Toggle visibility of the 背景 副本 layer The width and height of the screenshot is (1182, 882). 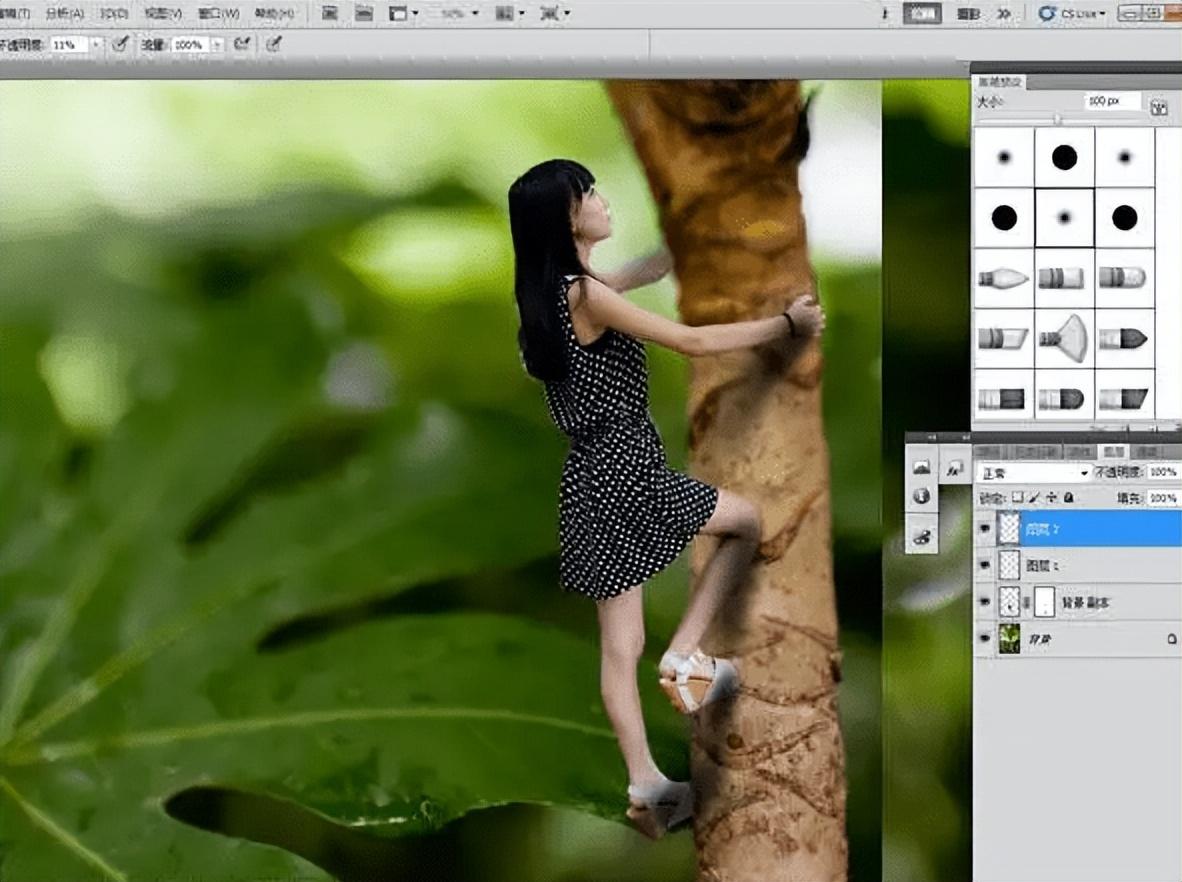(984, 602)
